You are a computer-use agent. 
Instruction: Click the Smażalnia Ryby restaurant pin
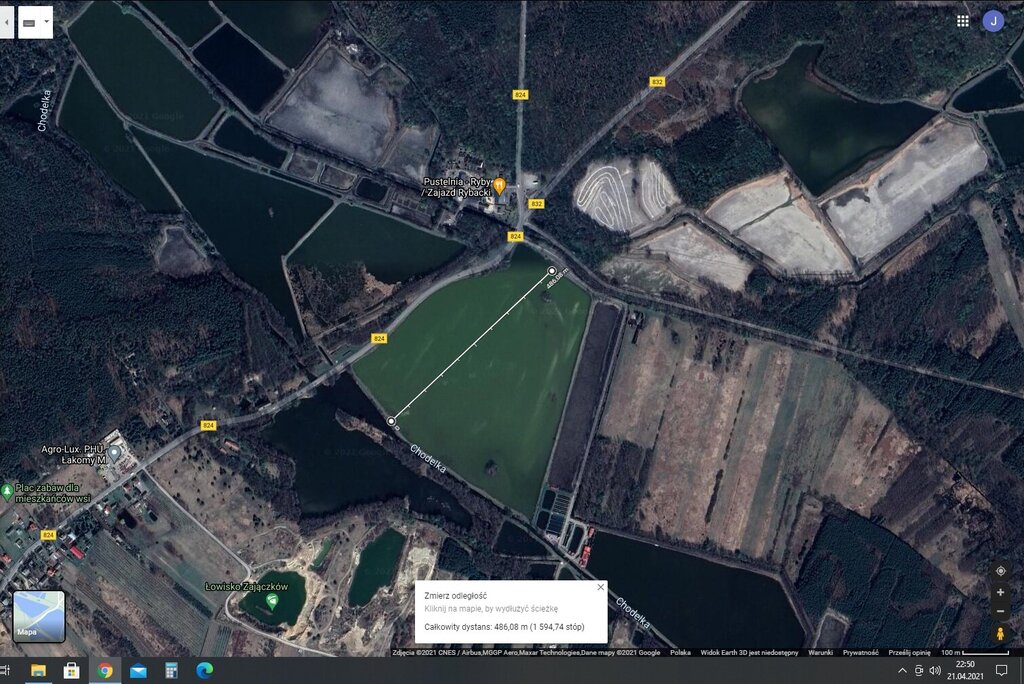(x=499, y=185)
